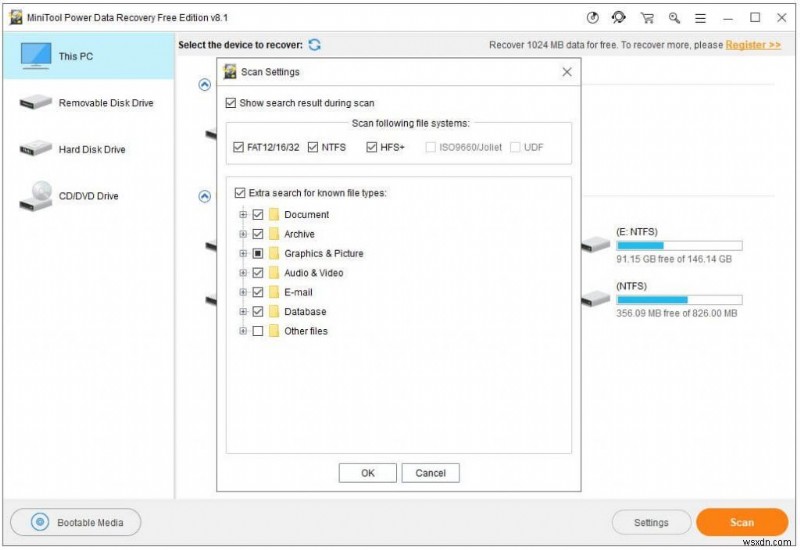Screen dimensions: 800x550
Task: Select the 826.00 MB NTFS drive icon
Action: (x=595, y=298)
